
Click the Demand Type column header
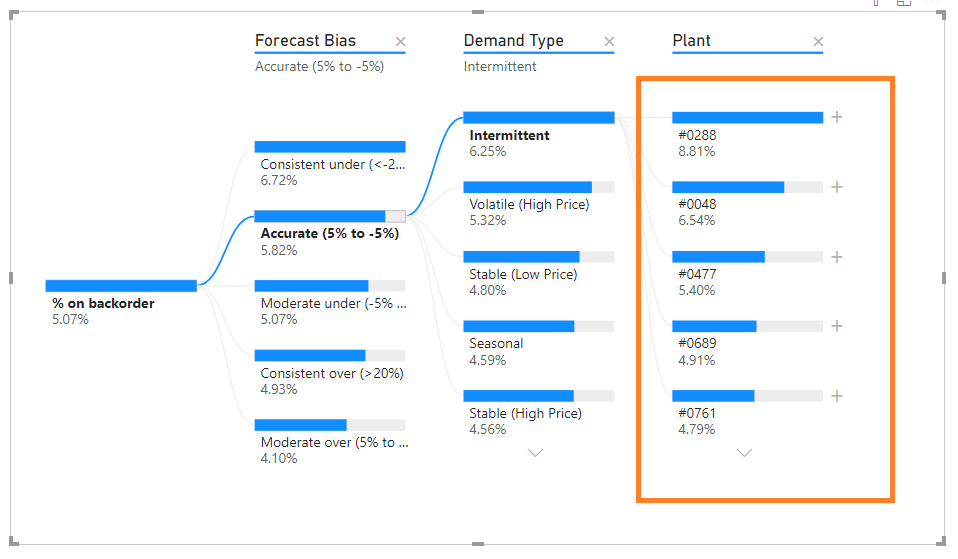click(513, 41)
